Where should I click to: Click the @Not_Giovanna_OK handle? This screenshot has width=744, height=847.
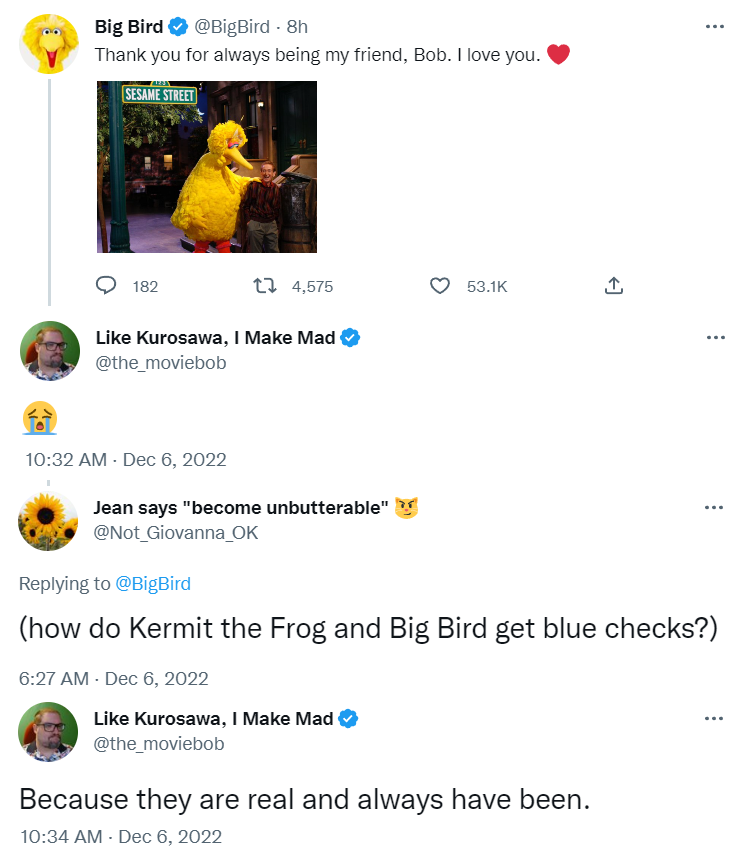176,533
